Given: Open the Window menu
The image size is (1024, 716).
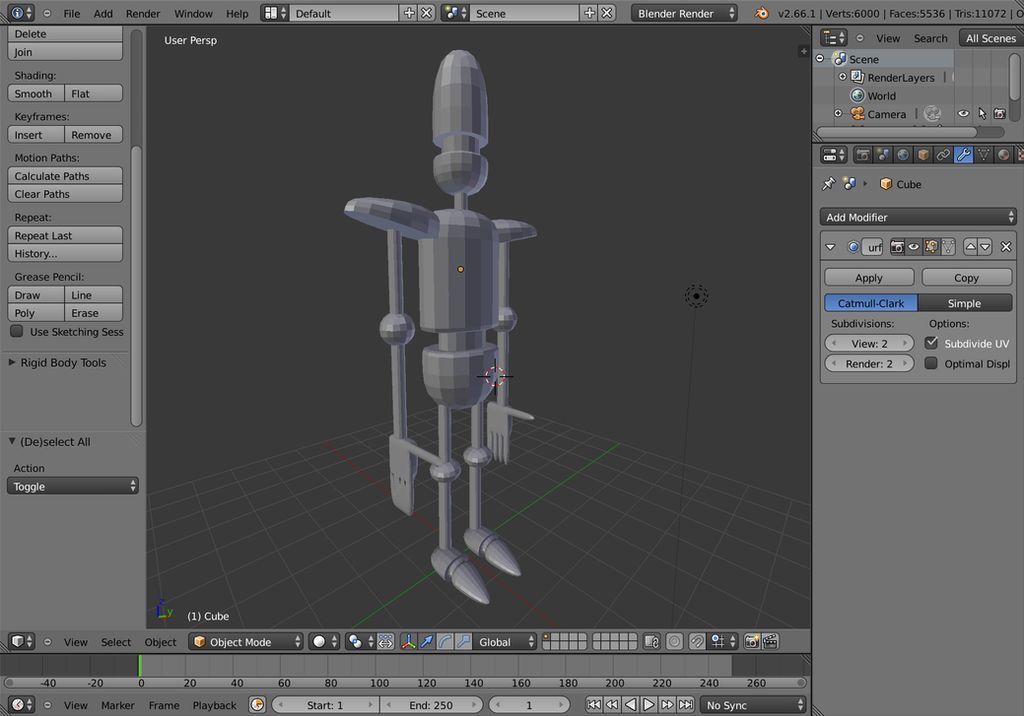Looking at the screenshot, I should (x=193, y=13).
